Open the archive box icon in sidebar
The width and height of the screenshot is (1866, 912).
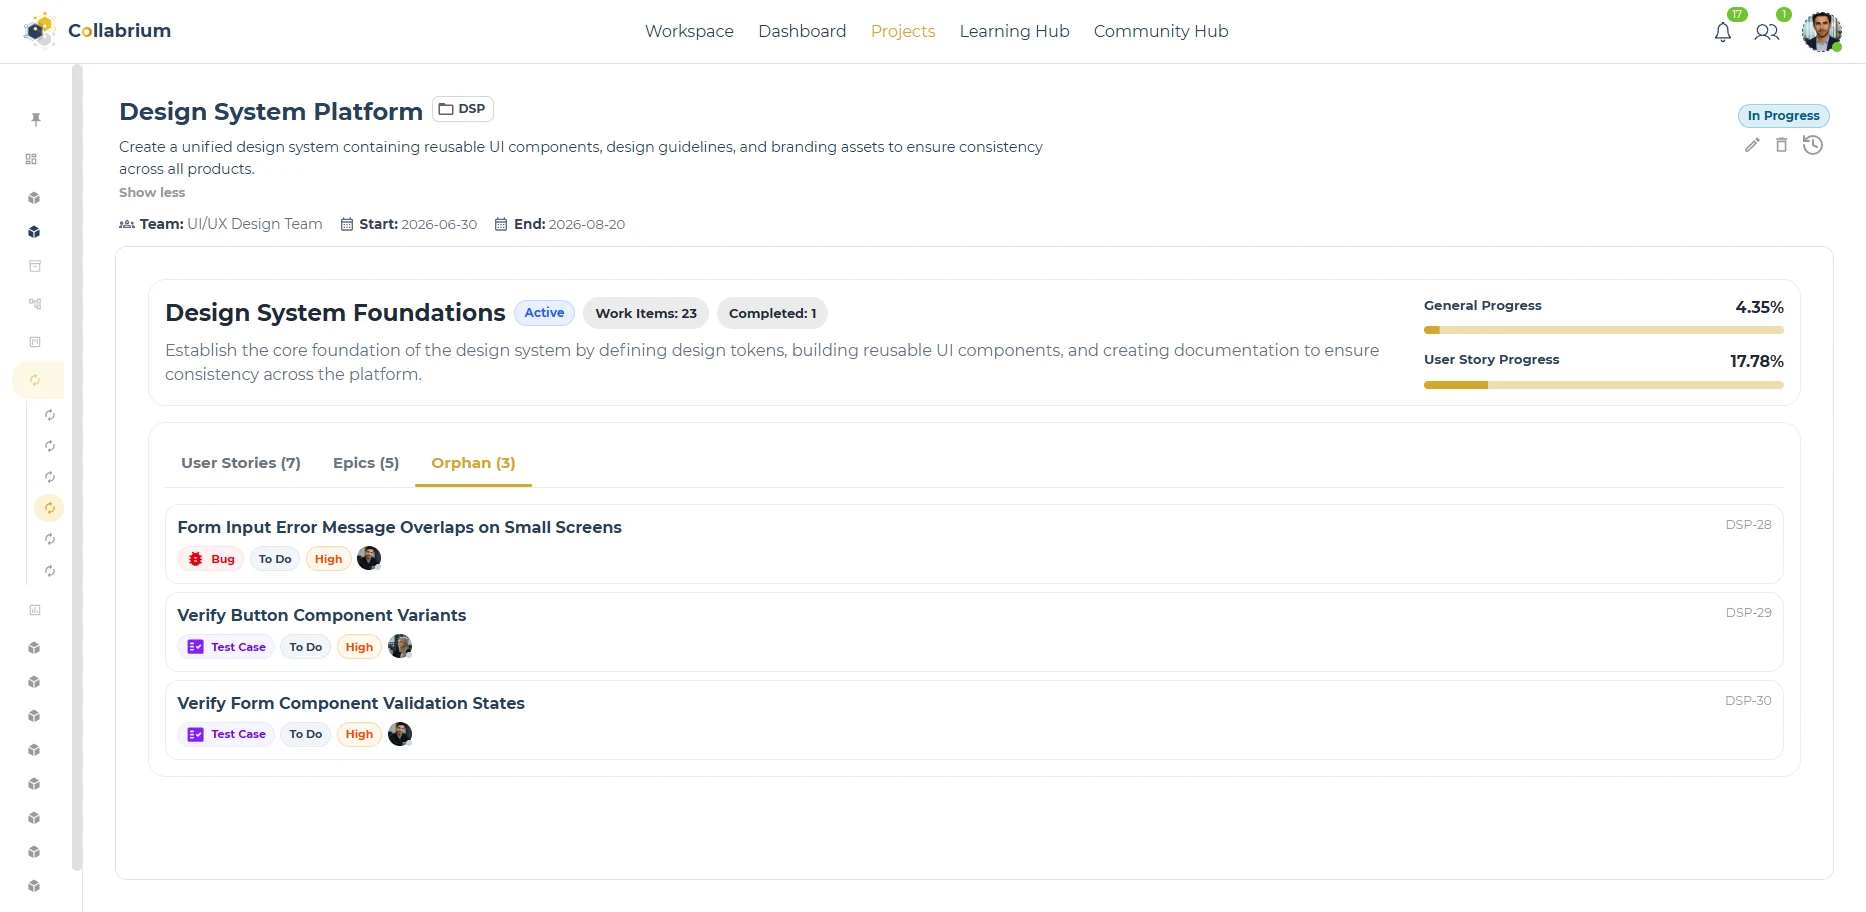pos(35,266)
